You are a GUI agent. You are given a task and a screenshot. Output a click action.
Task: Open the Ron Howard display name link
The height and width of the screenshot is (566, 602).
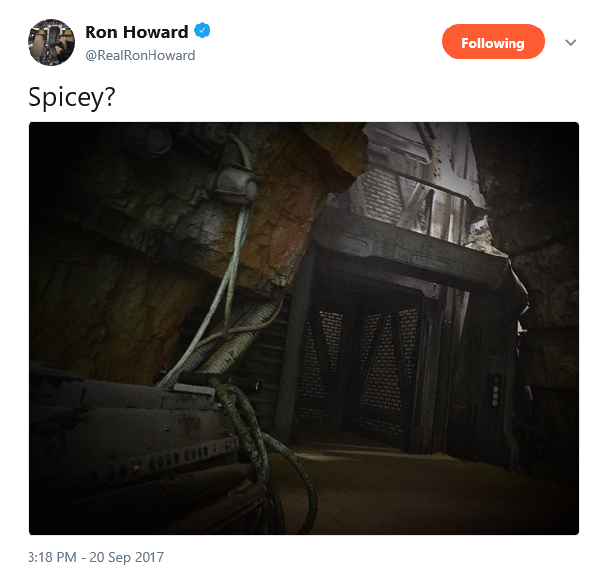136,32
